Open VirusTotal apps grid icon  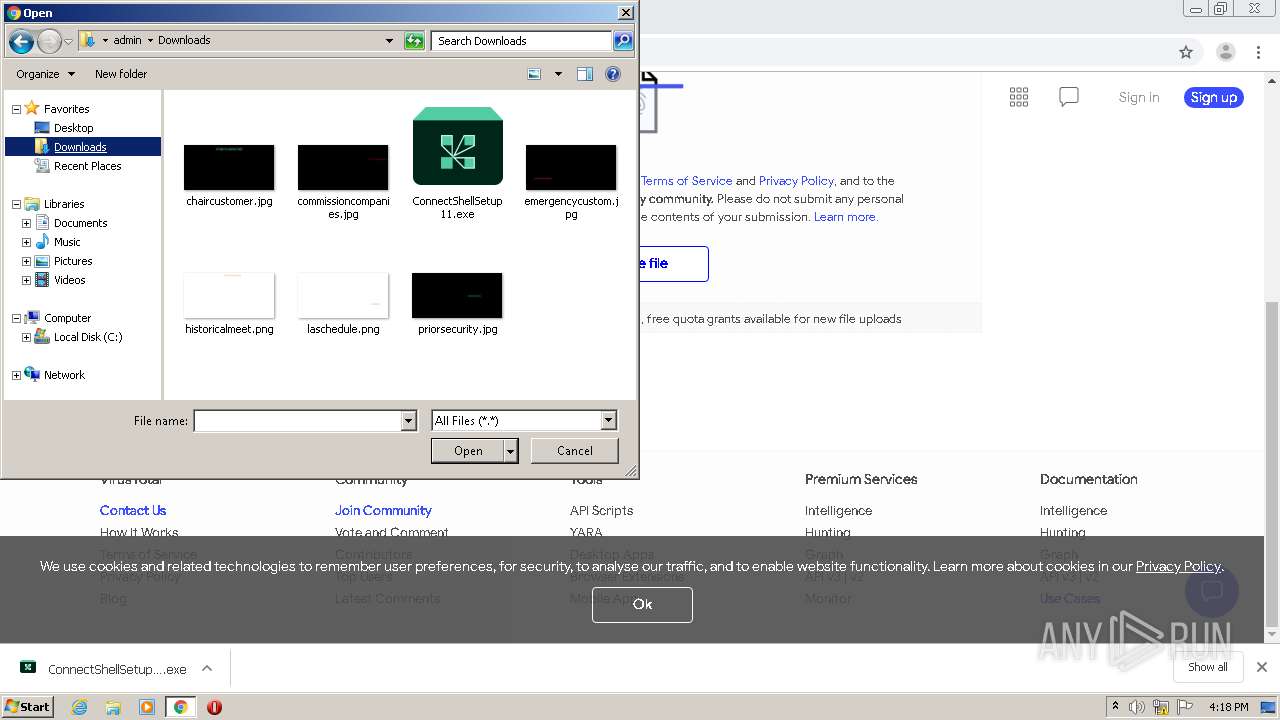(1019, 97)
